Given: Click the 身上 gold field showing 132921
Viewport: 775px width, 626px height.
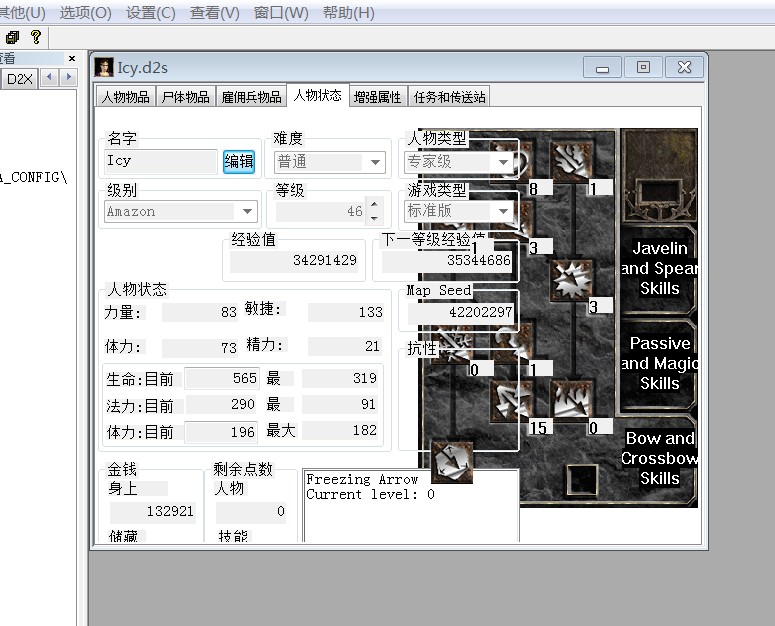Looking at the screenshot, I should click(153, 511).
